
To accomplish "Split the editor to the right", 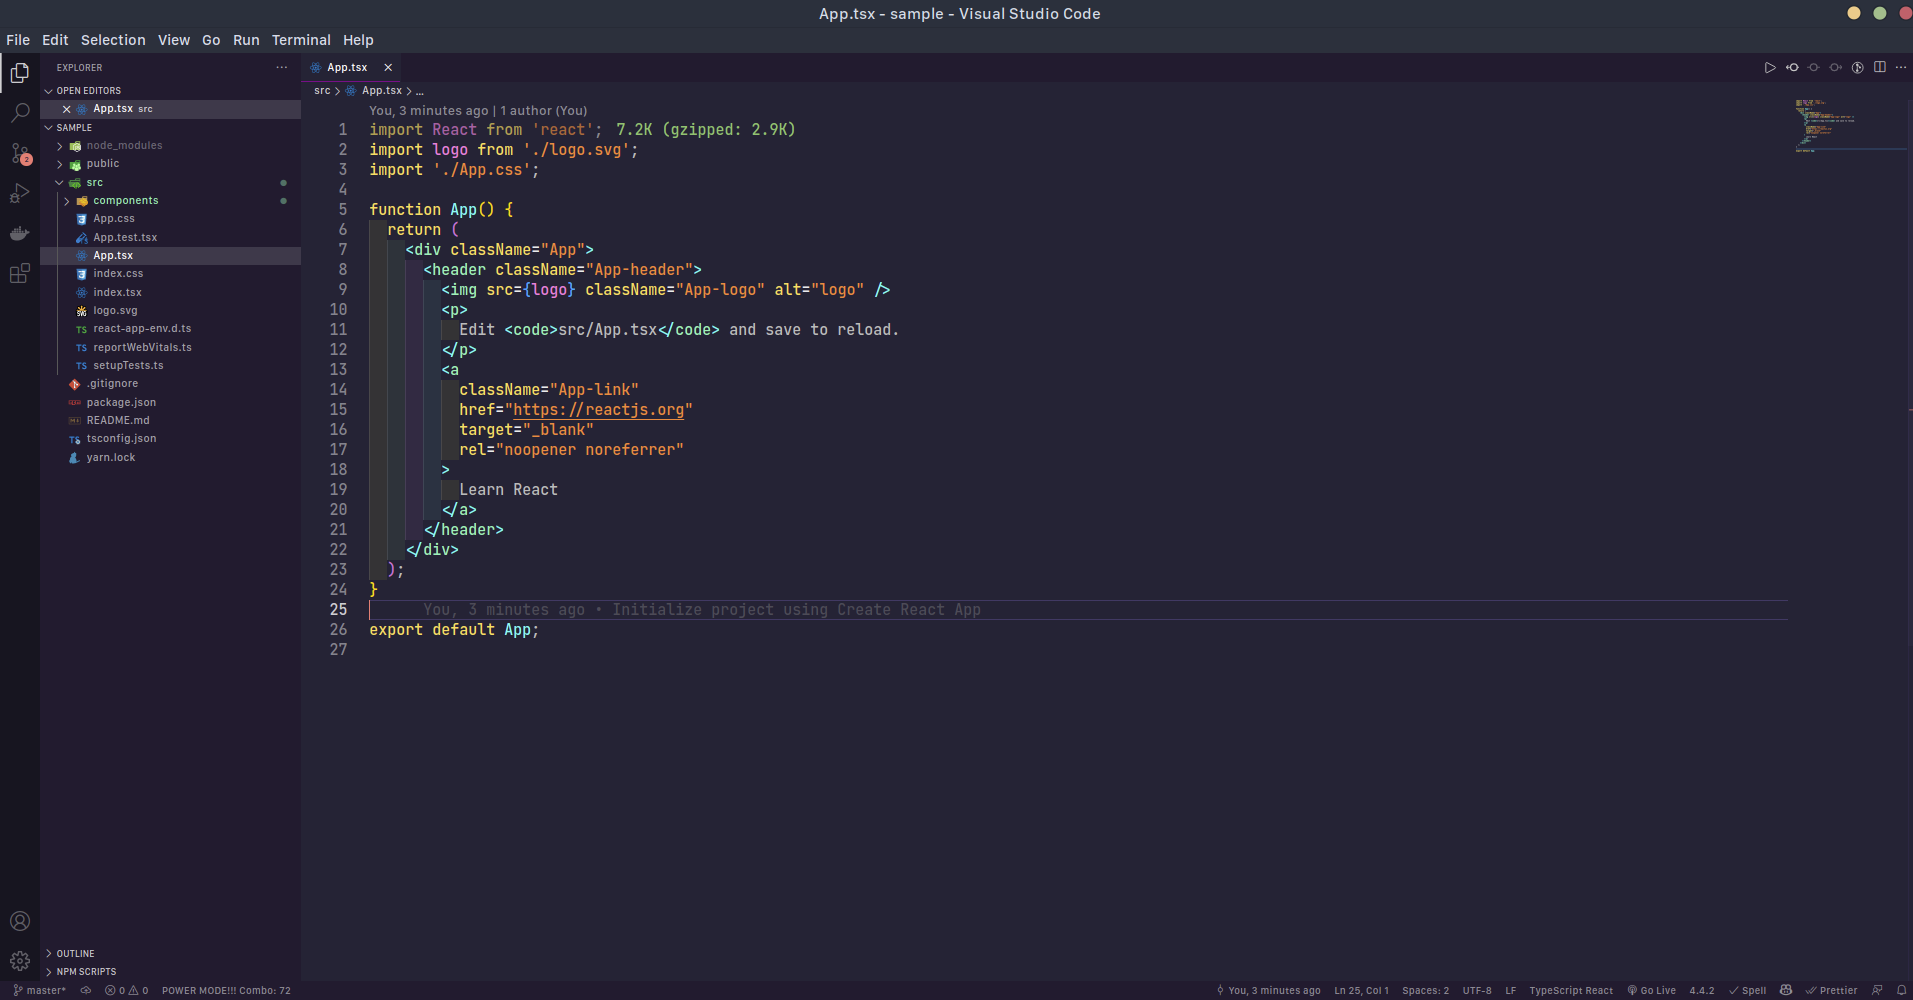I will pos(1880,68).
